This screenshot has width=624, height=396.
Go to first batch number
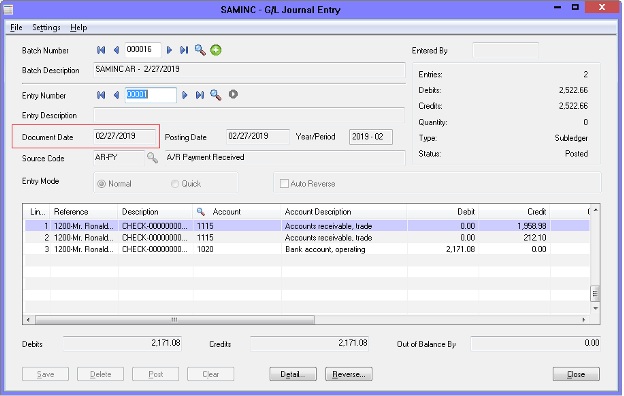(x=101, y=50)
